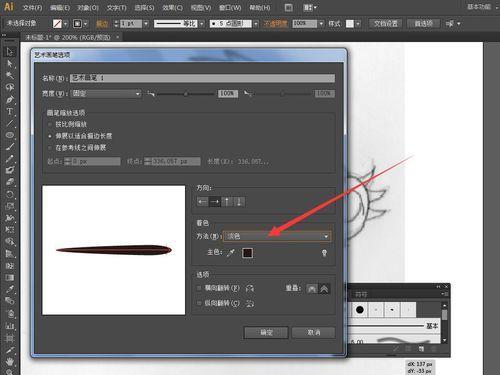Select the Paintbrush tool
The width and height of the screenshot is (500, 375).
pos(10,147)
